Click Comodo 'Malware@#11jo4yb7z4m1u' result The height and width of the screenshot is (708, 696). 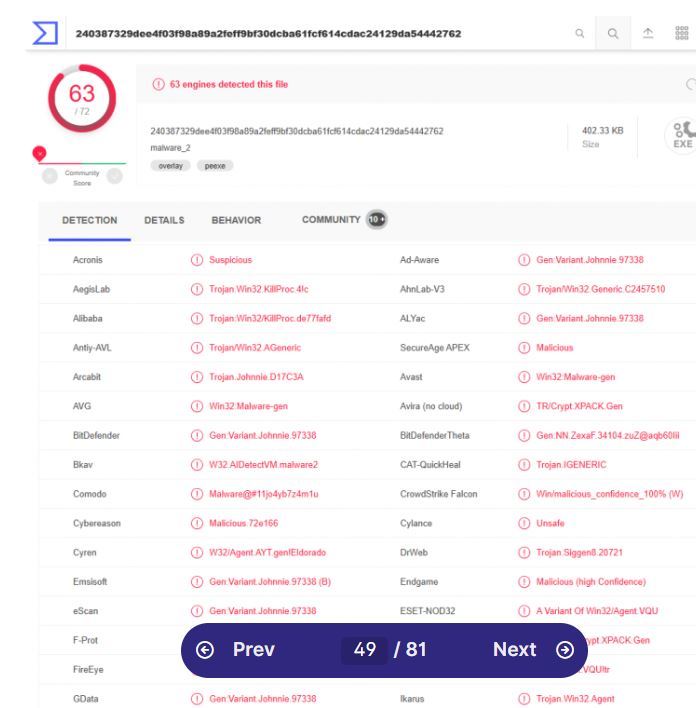click(x=264, y=494)
